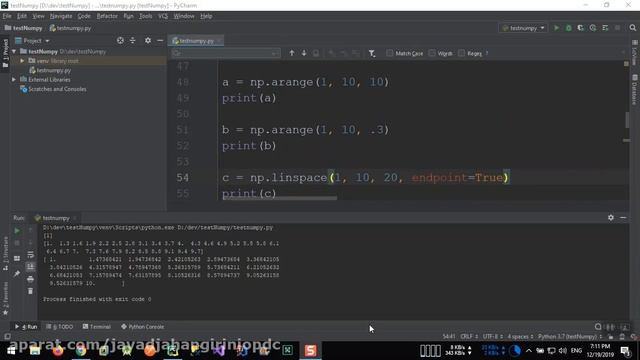Enable Match Case checkbox

coord(389,53)
